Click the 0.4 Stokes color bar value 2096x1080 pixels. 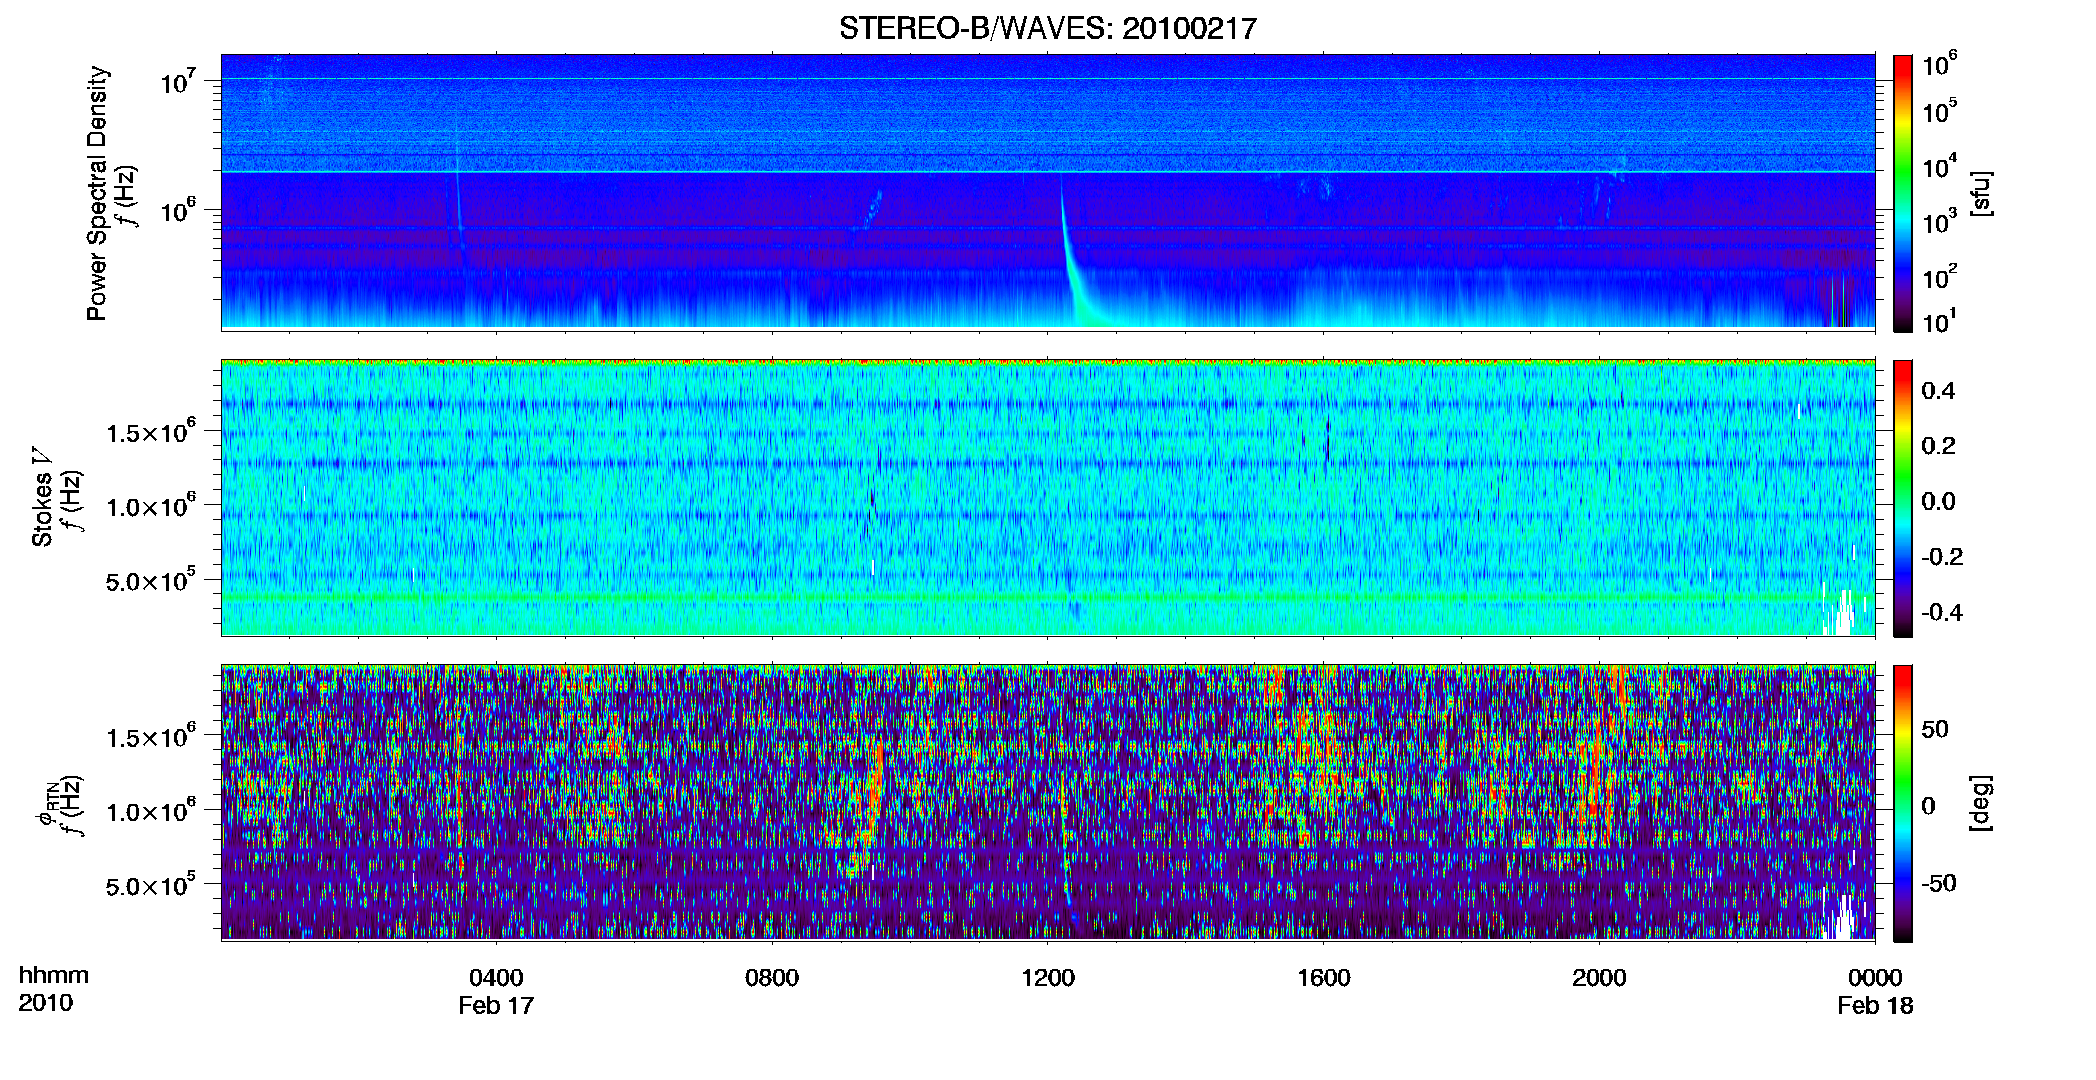pos(1938,391)
